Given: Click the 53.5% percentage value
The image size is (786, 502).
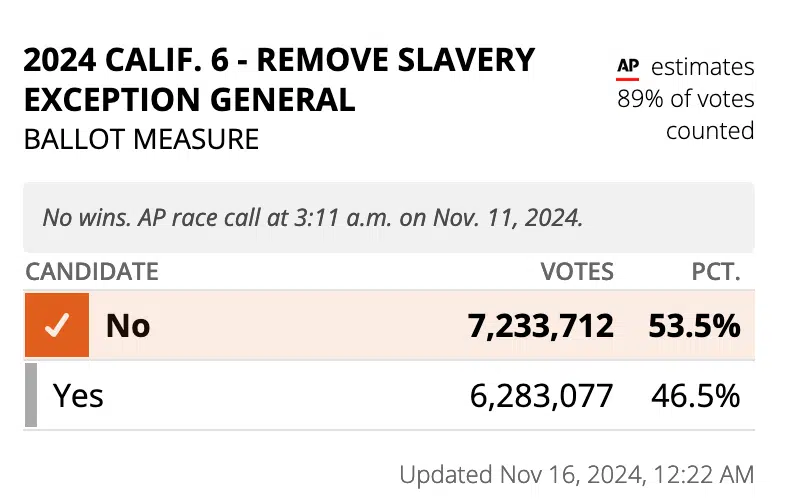Looking at the screenshot, I should [694, 325].
